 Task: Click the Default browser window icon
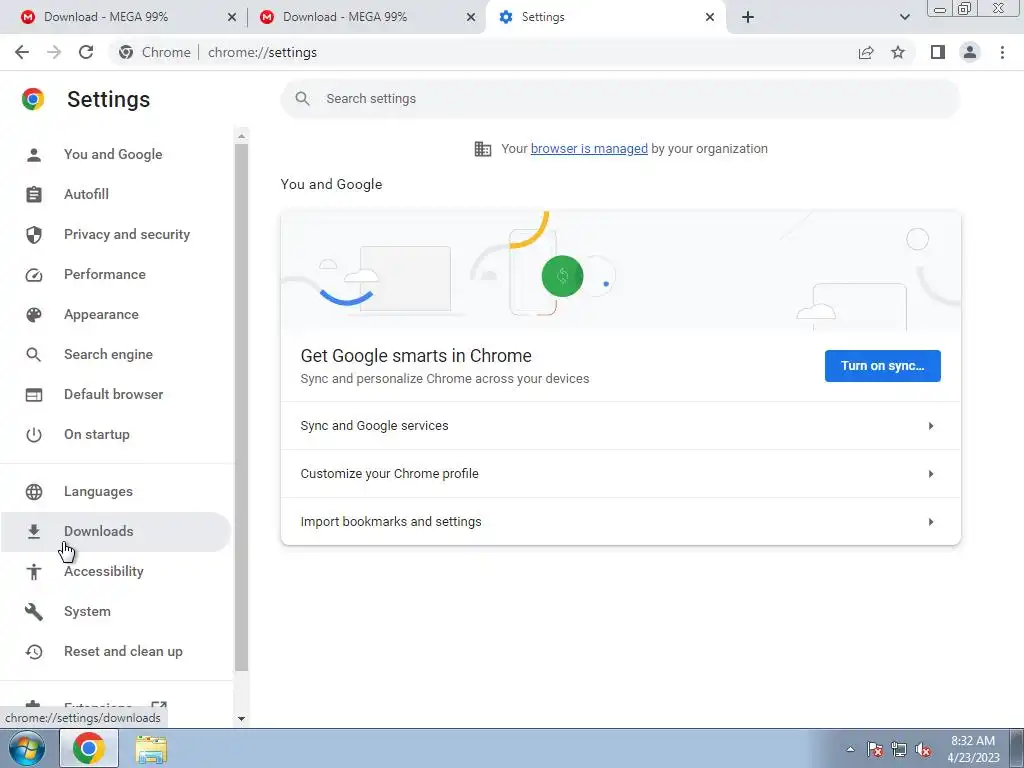(34, 395)
